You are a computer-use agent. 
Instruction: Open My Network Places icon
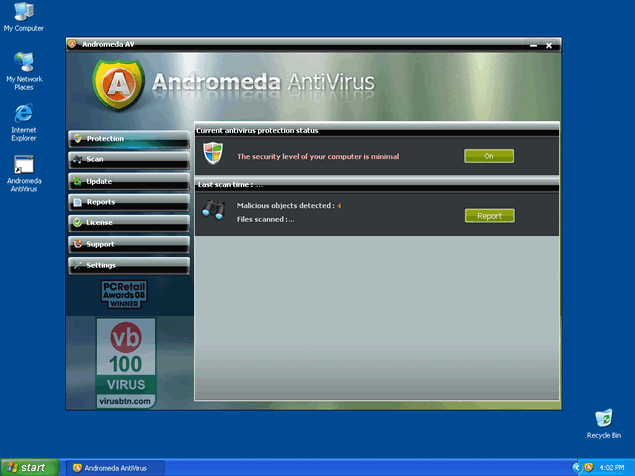[x=23, y=63]
